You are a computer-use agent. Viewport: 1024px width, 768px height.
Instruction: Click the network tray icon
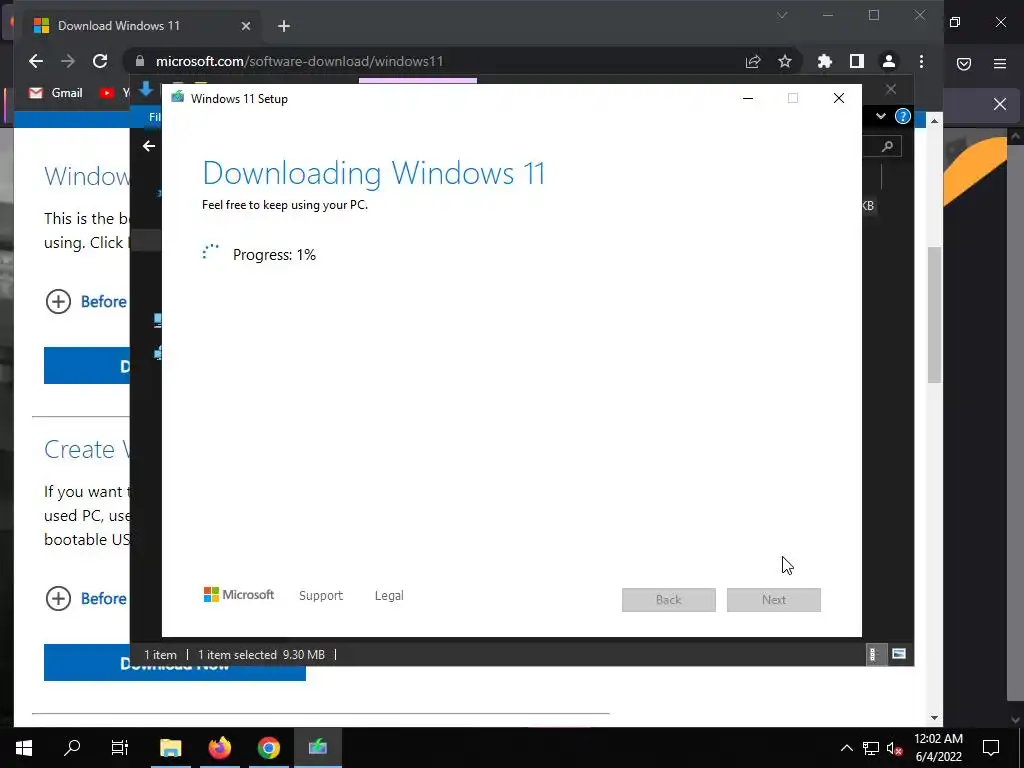pyautogui.click(x=871, y=748)
